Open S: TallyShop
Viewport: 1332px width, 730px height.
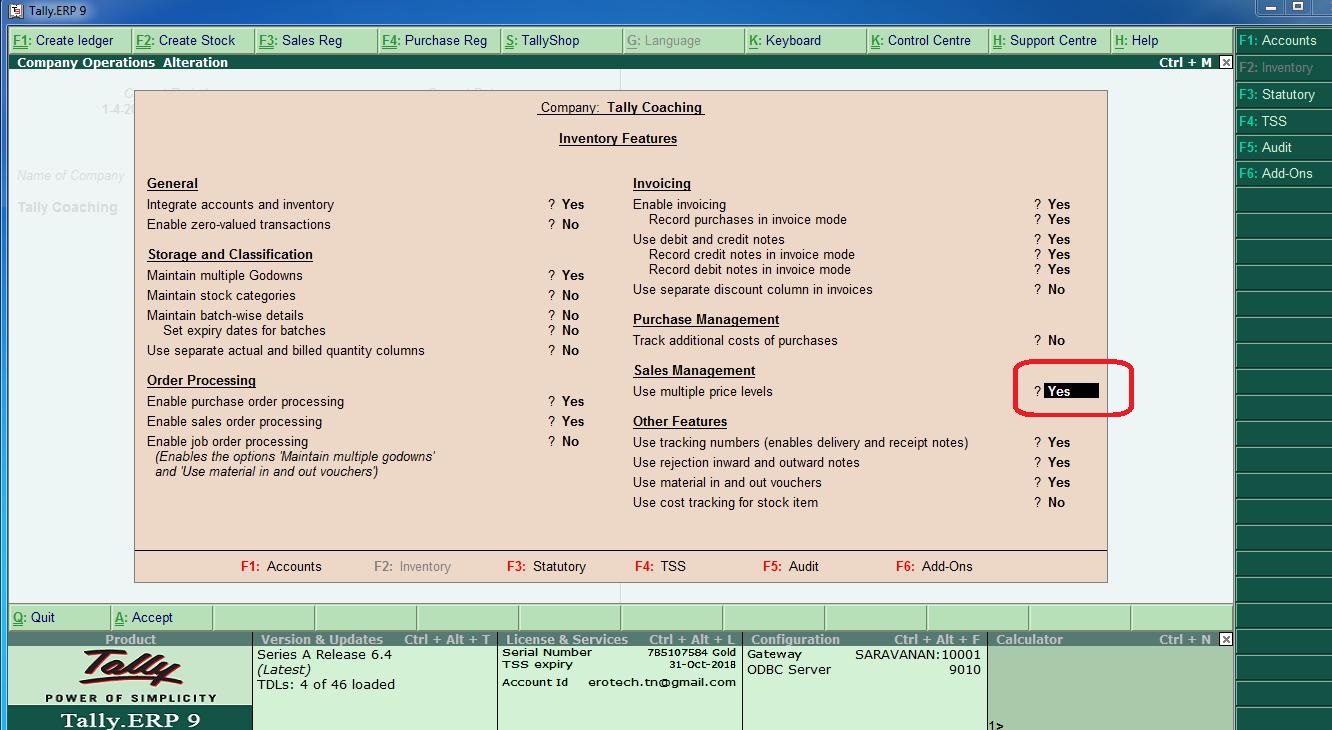pos(545,40)
